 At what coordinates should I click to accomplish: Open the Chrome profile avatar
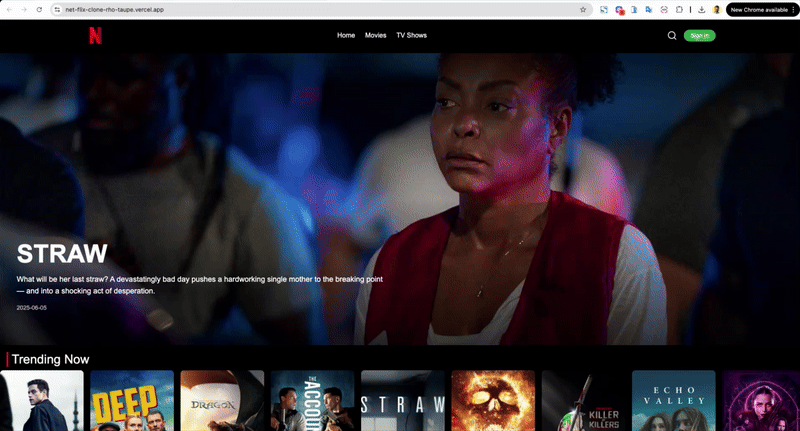(716, 10)
